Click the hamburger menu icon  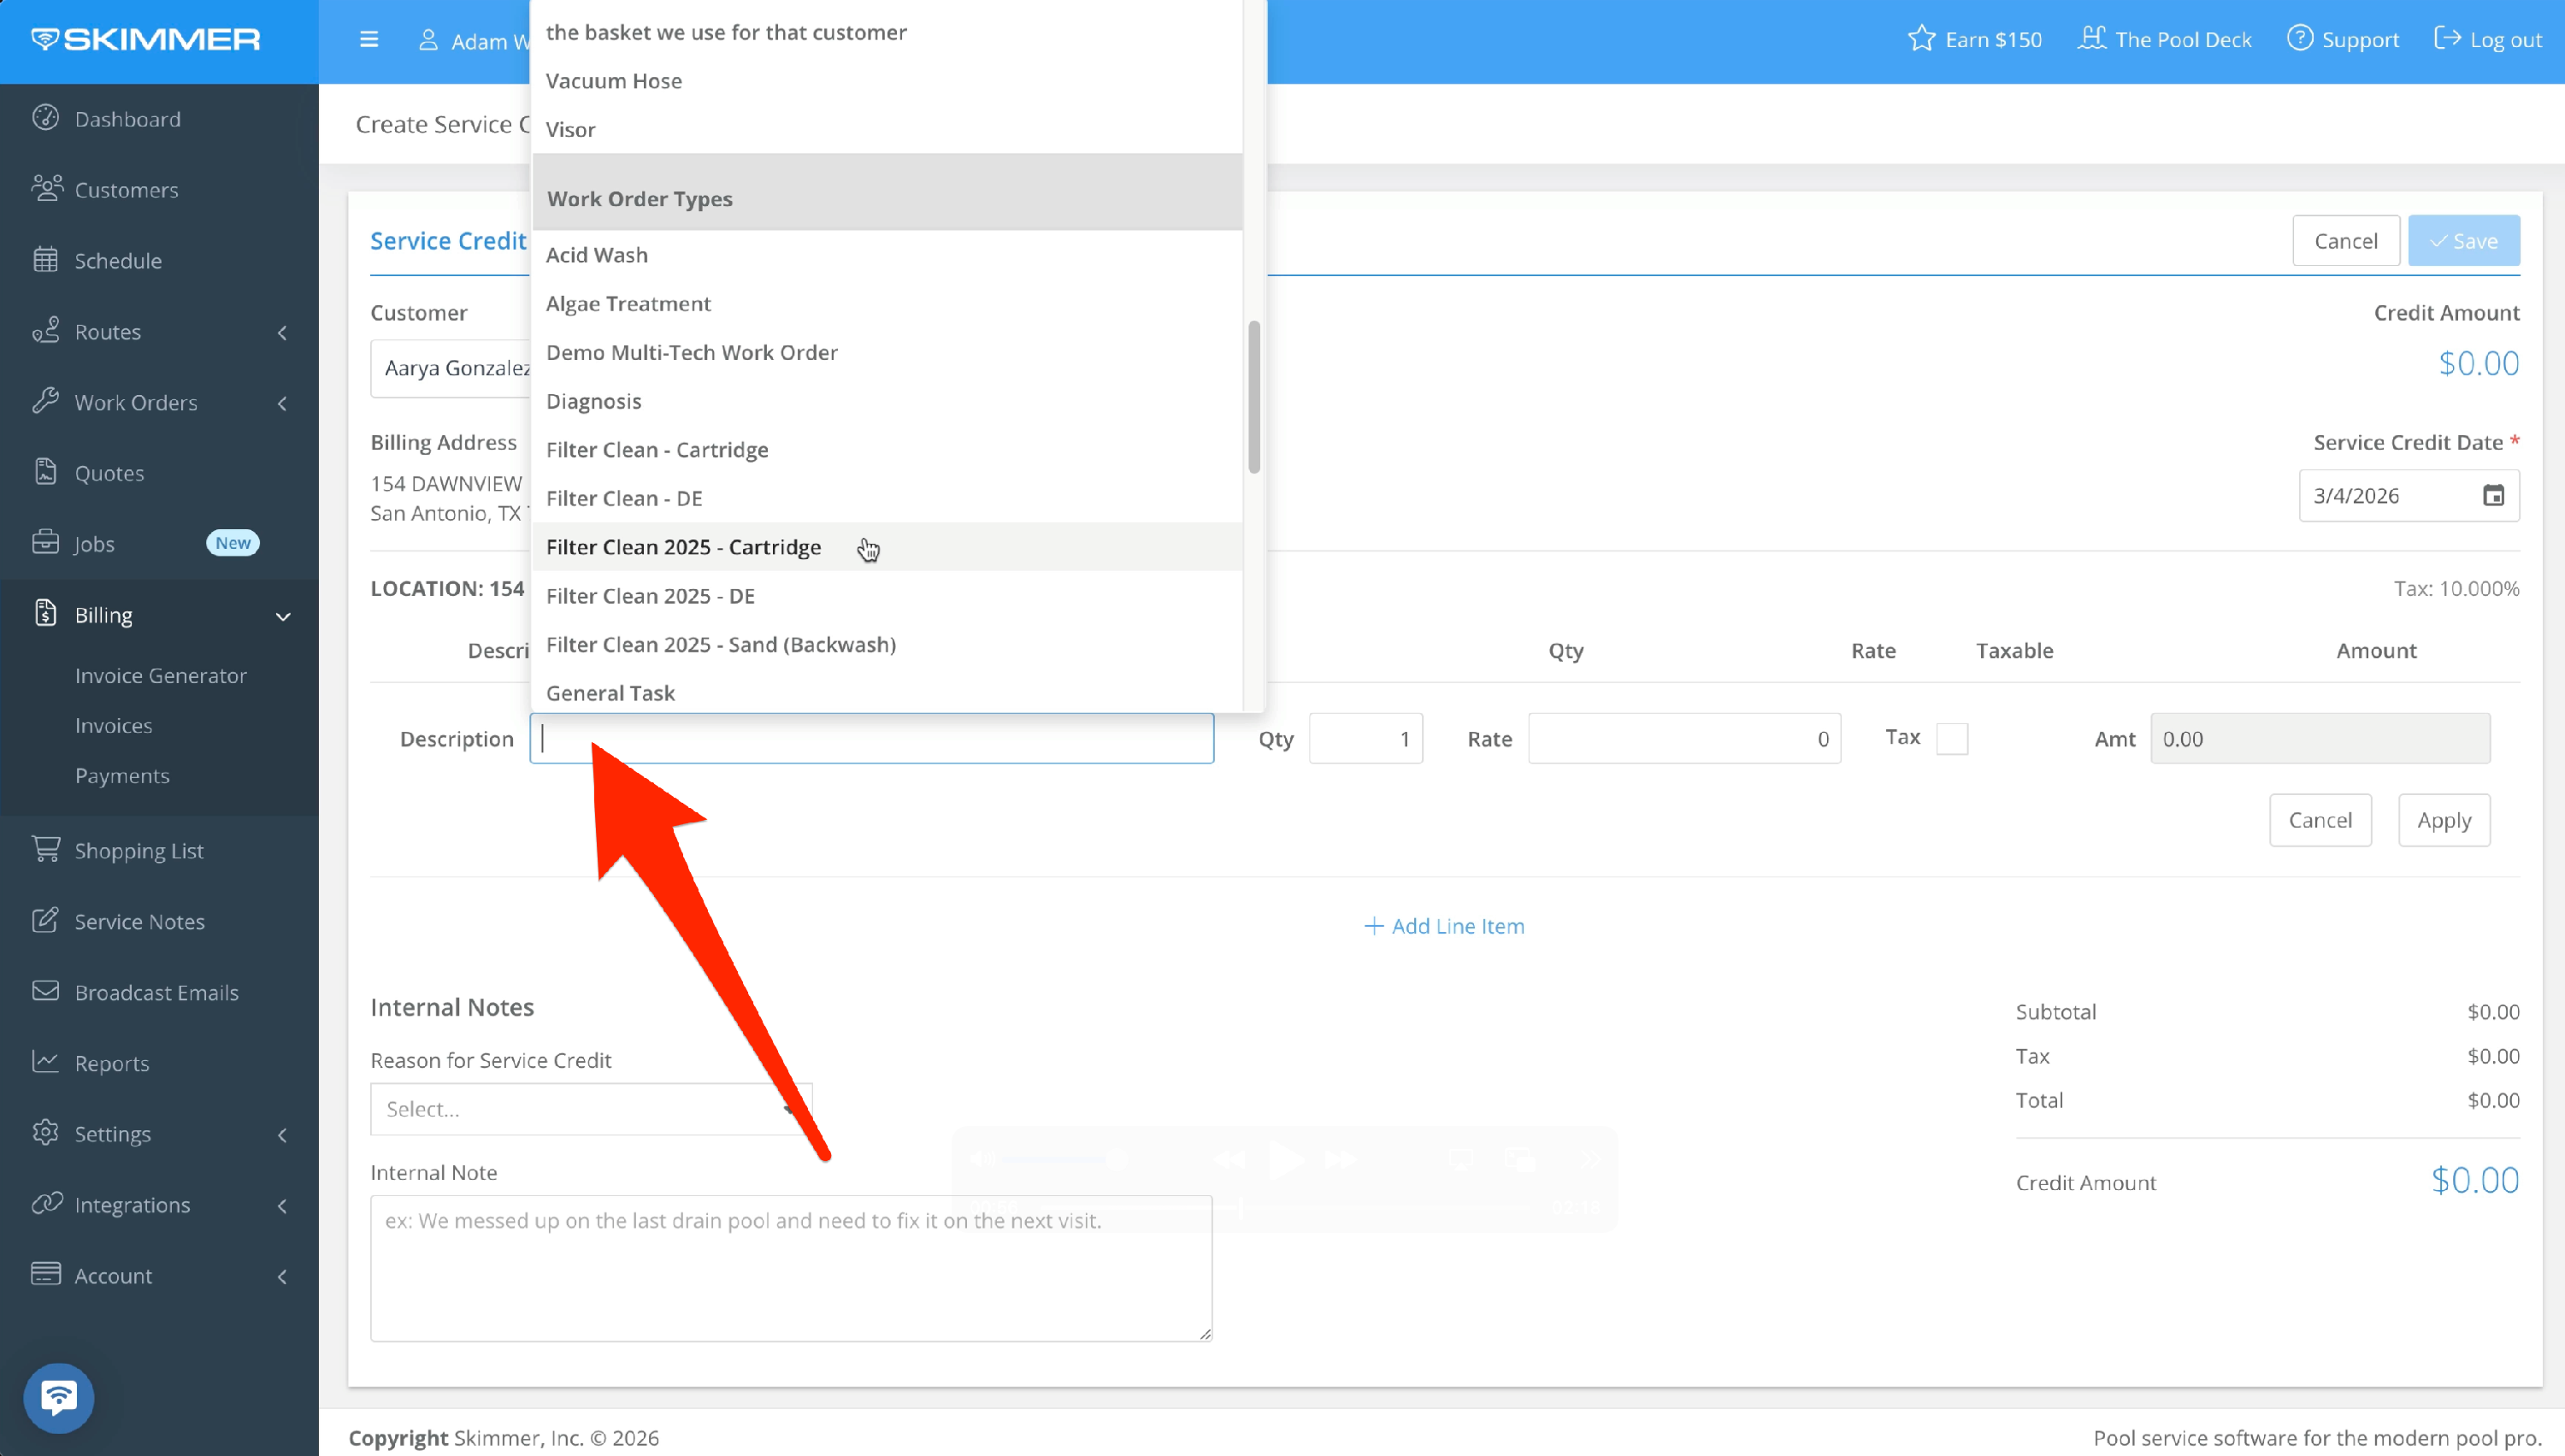click(369, 40)
